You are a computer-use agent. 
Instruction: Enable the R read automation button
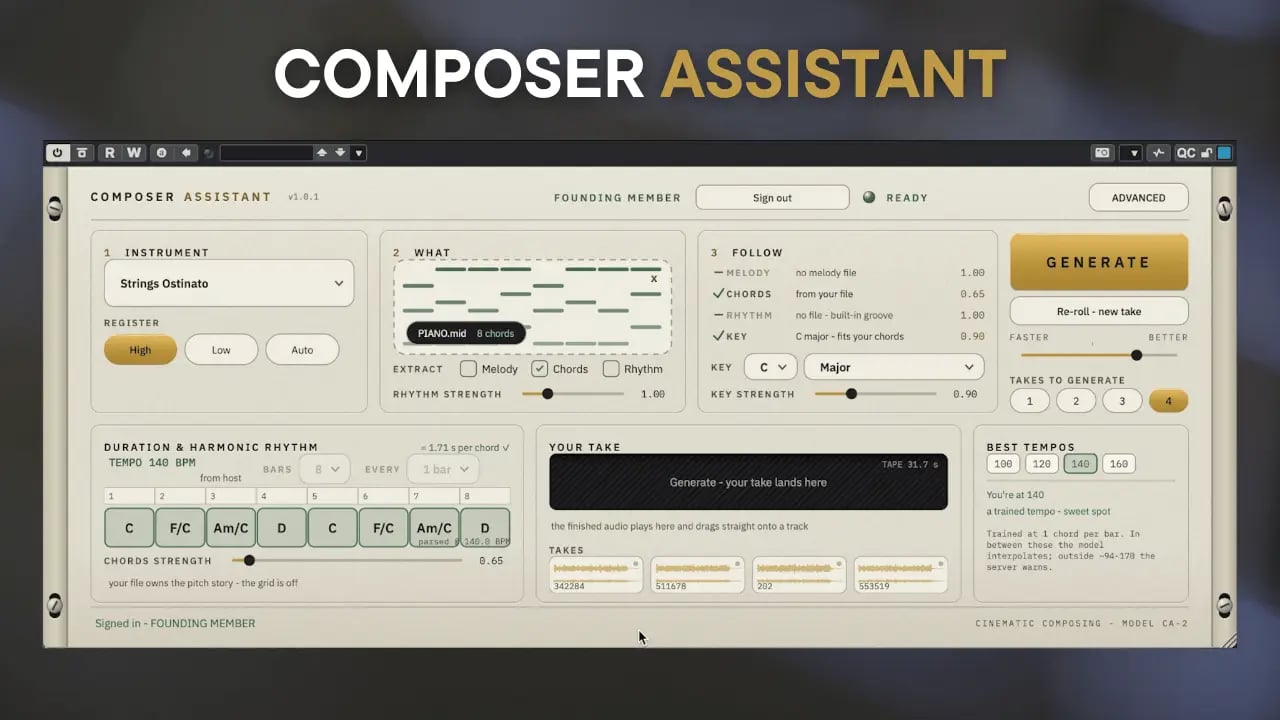click(110, 153)
